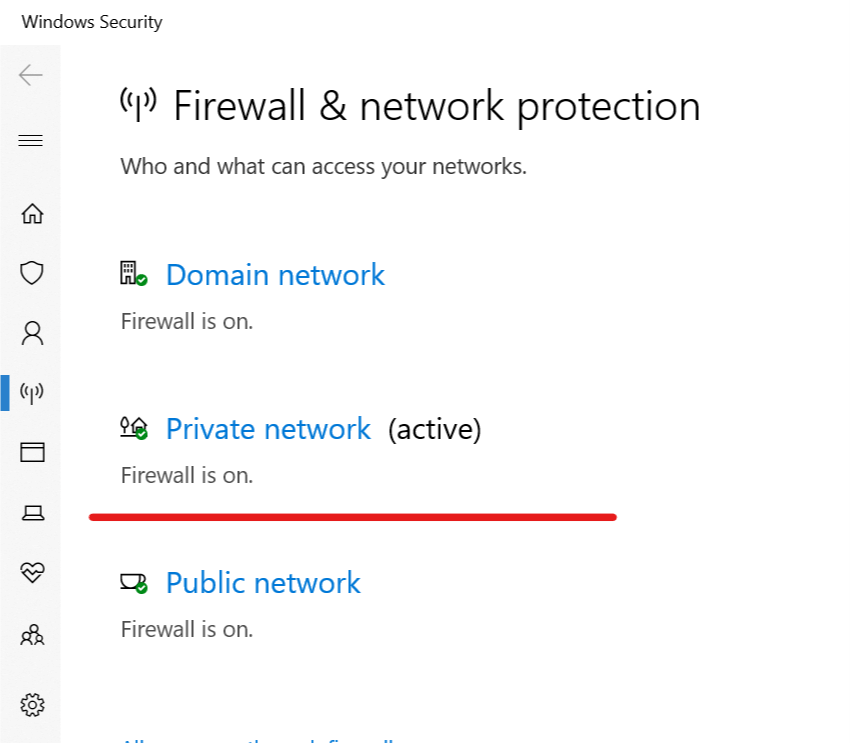This screenshot has width=850, height=743.
Task: Open Device performance & health heart icon
Action: pyautogui.click(x=32, y=572)
